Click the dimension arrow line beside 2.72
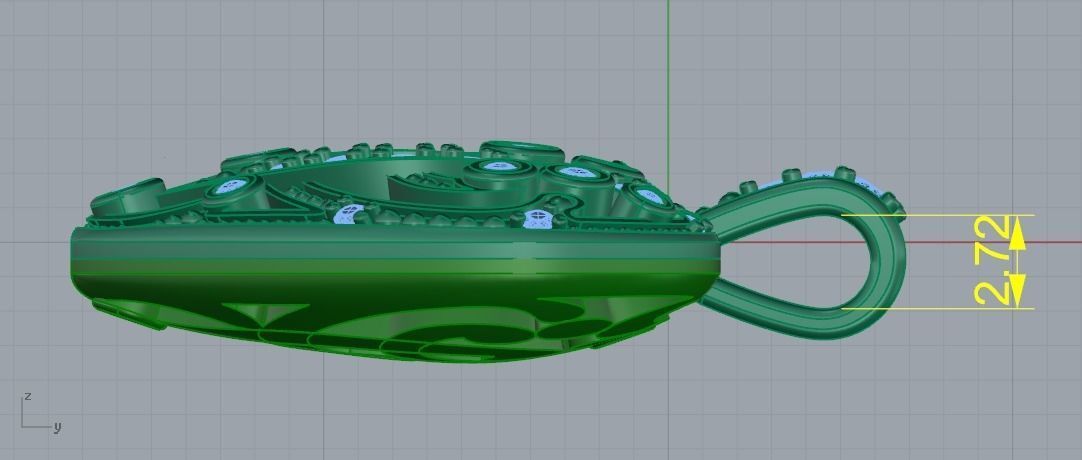 point(1018,261)
